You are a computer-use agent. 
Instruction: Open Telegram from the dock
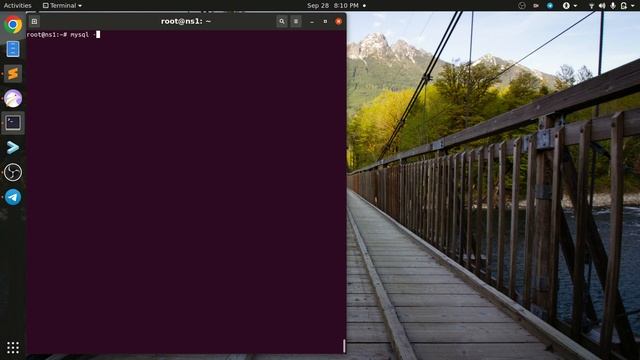tap(13, 197)
